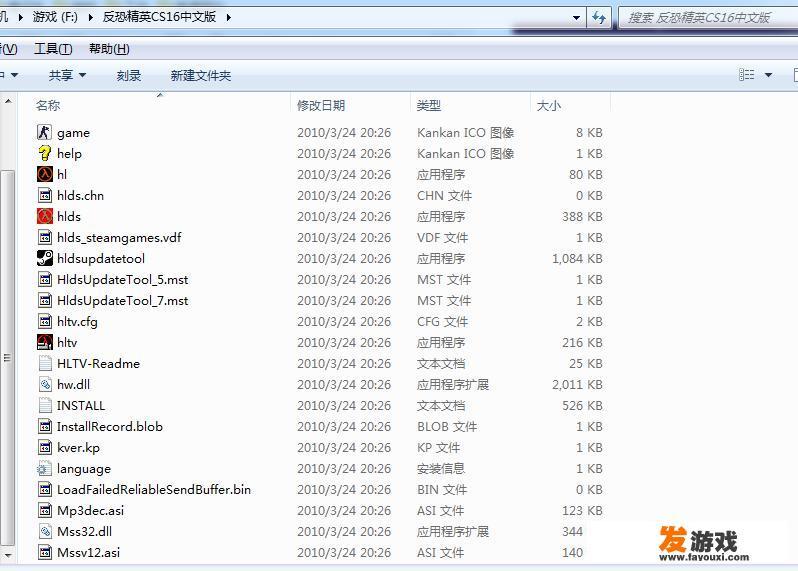
Task: Select the game ICO file icon
Action: [44, 132]
